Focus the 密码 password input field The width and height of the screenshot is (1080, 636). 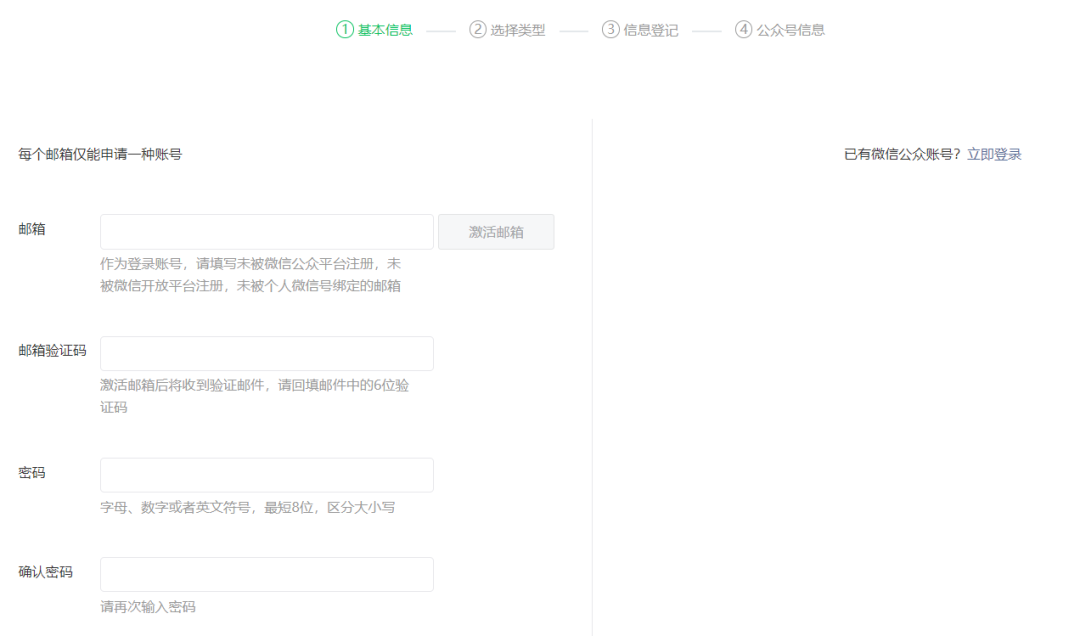267,475
